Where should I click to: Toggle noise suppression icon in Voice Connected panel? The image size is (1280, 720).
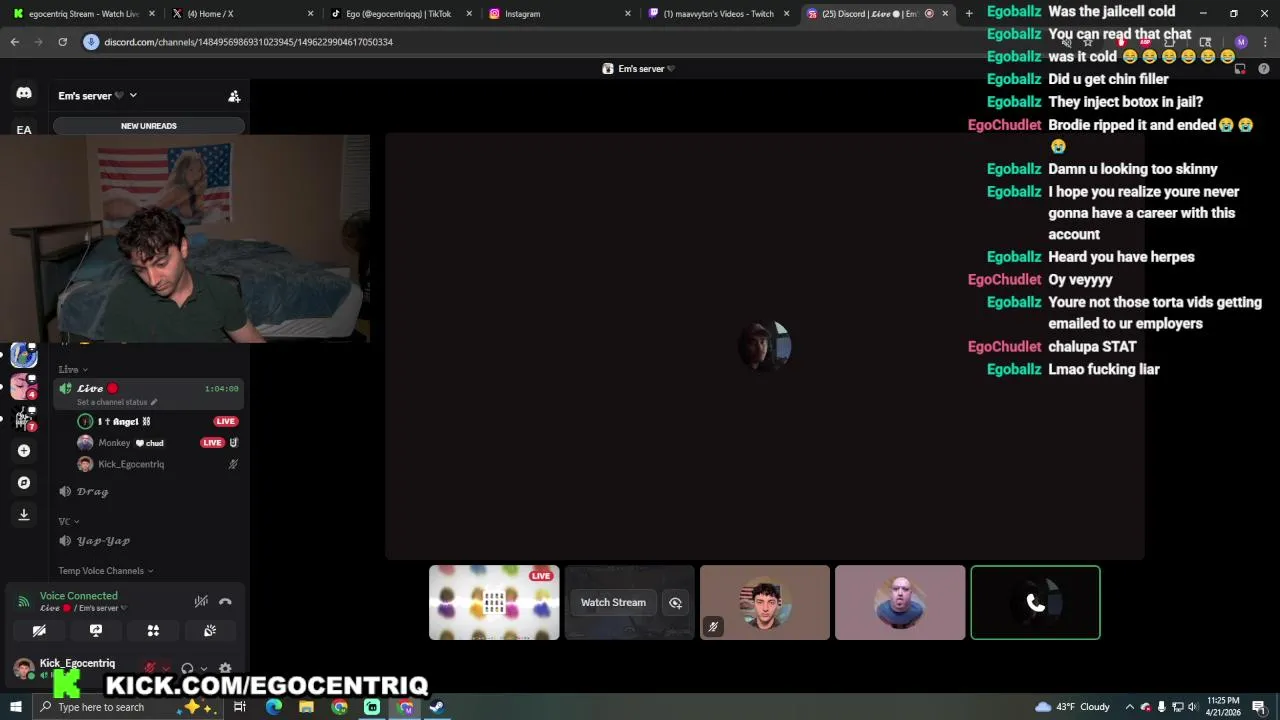tap(201, 601)
